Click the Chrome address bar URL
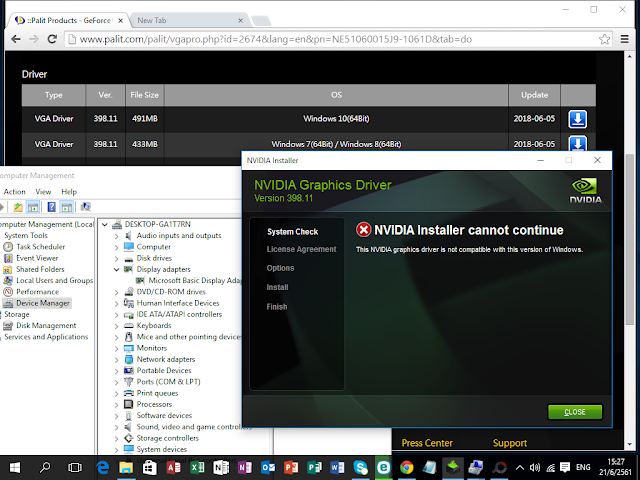The image size is (640, 480). tap(276, 39)
